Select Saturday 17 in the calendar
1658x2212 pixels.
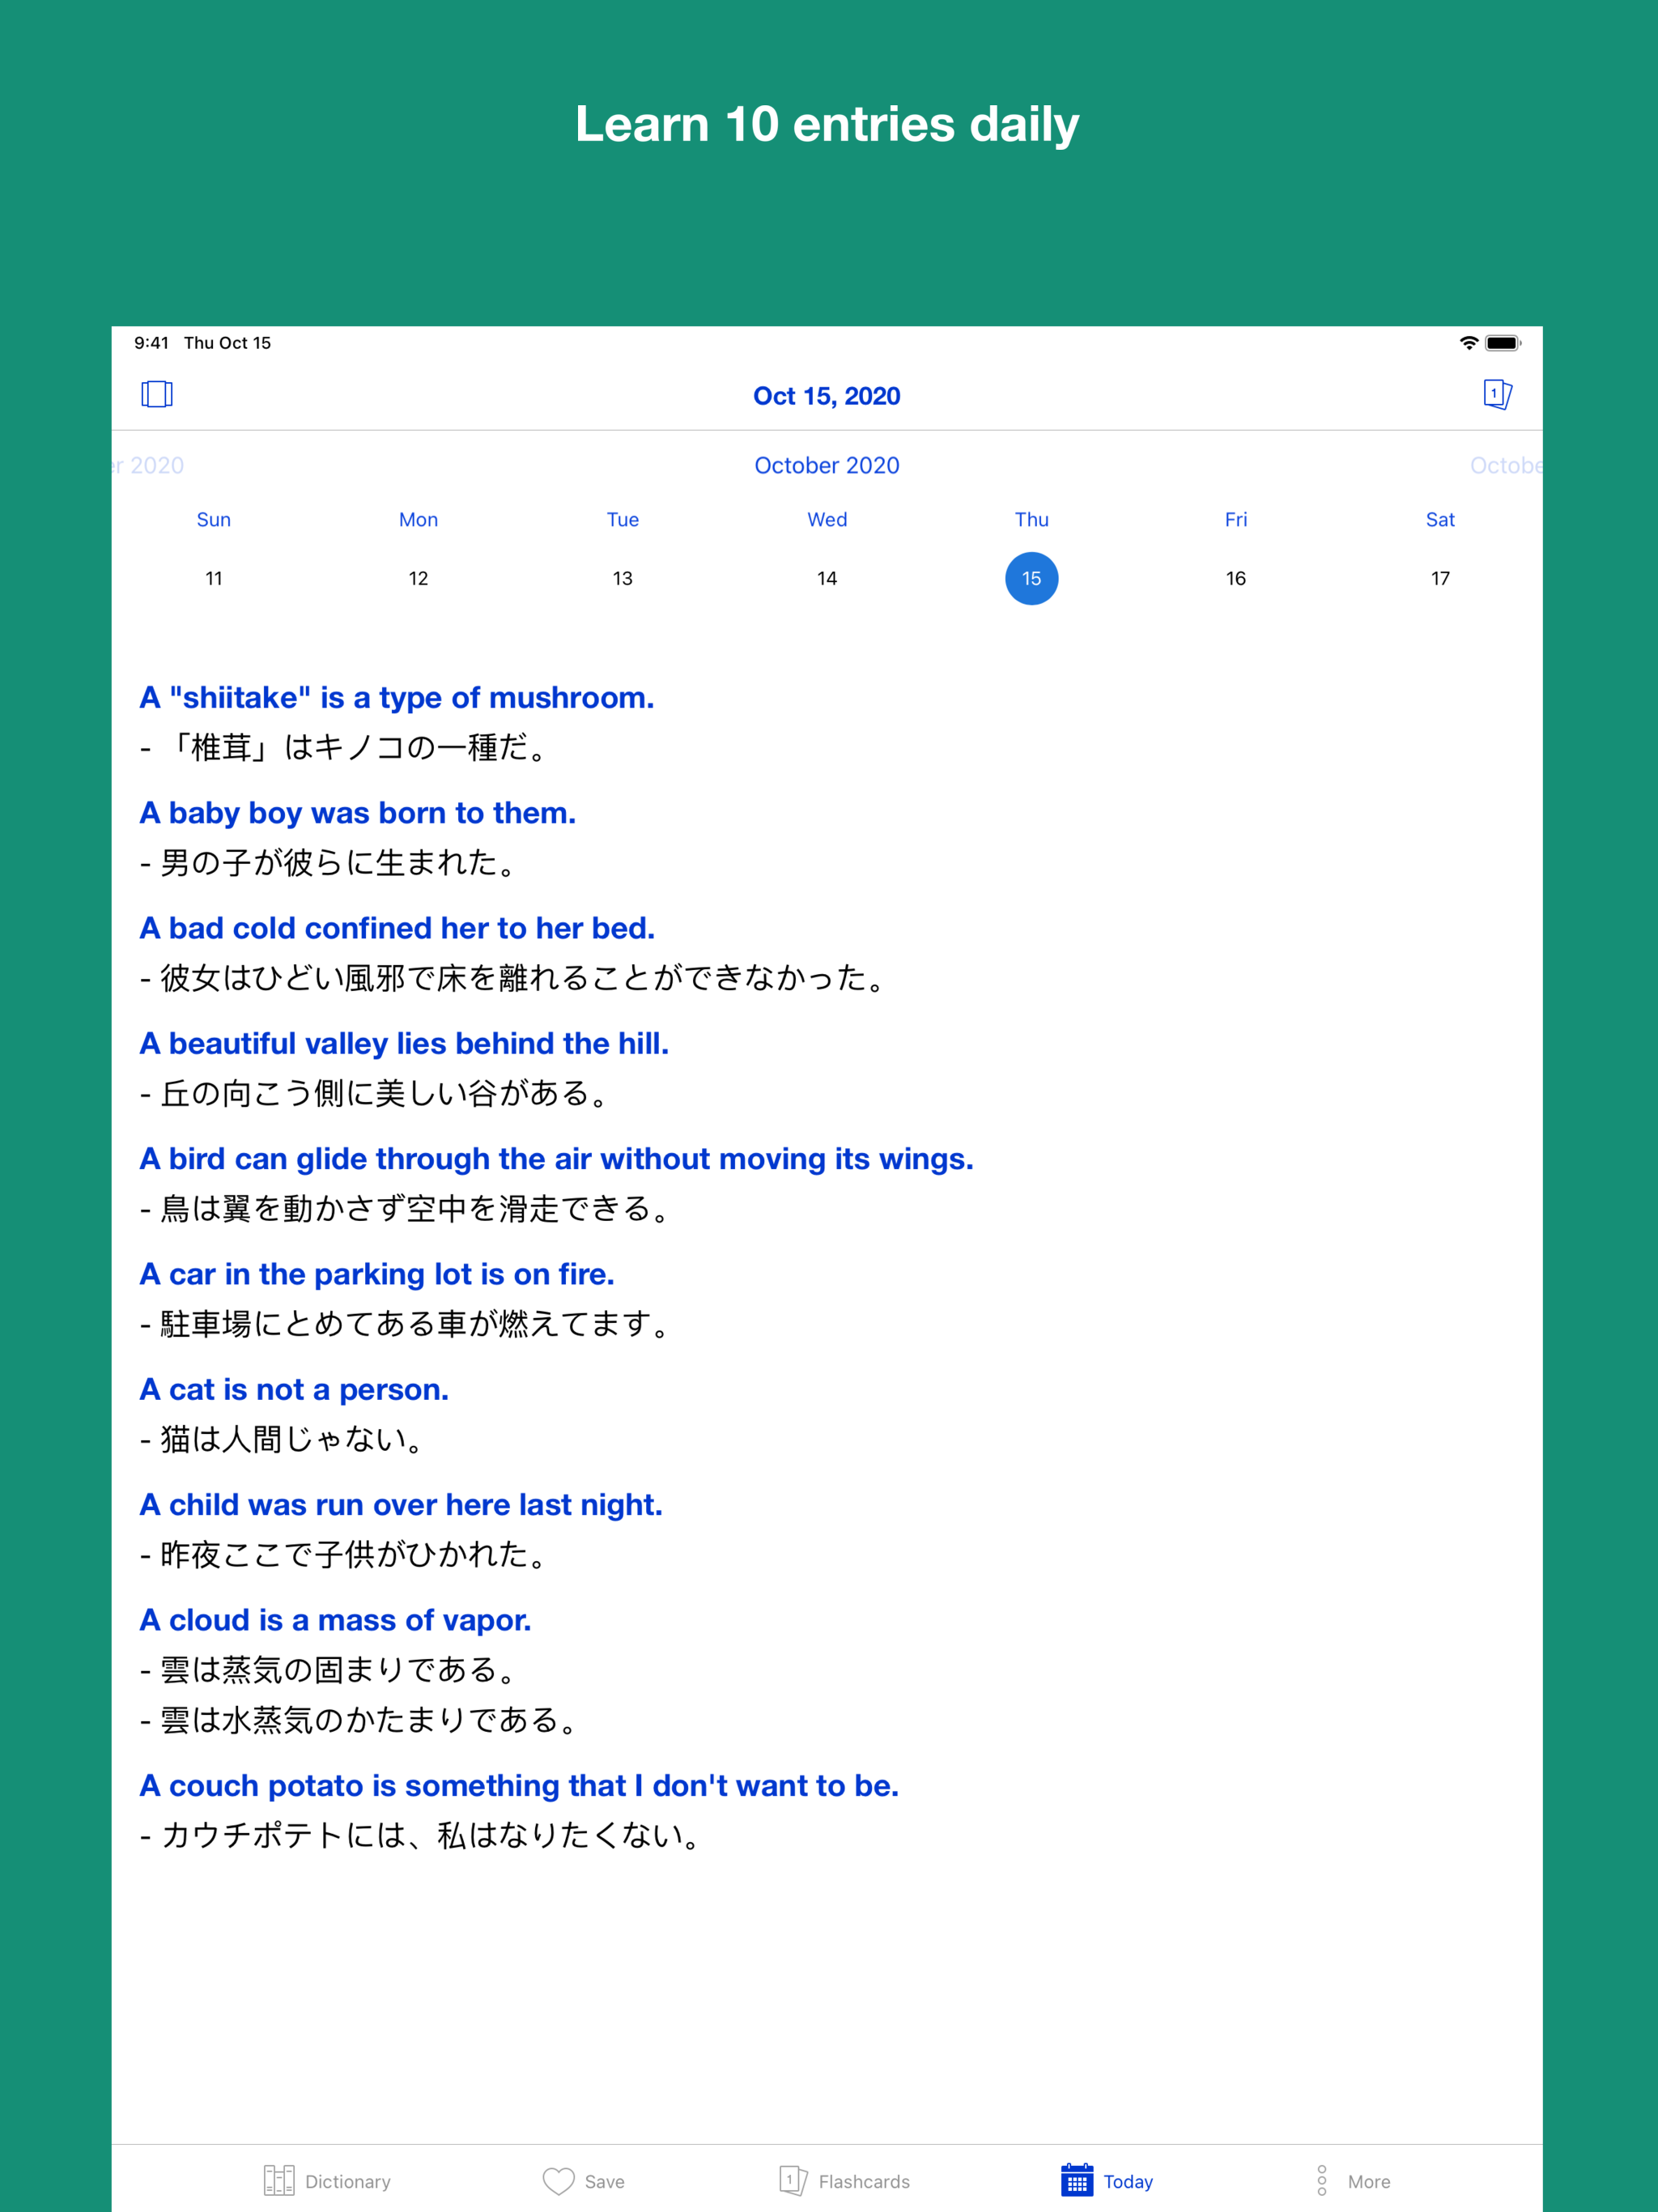click(1440, 578)
